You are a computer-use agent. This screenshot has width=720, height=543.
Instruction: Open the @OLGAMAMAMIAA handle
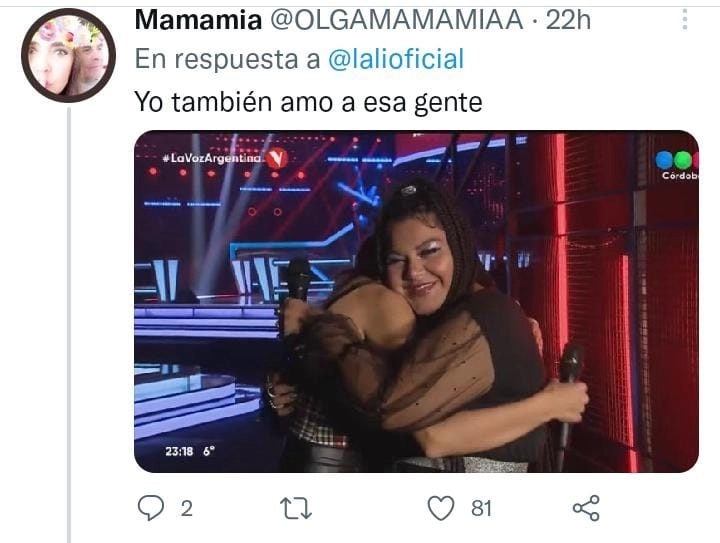(x=397, y=20)
